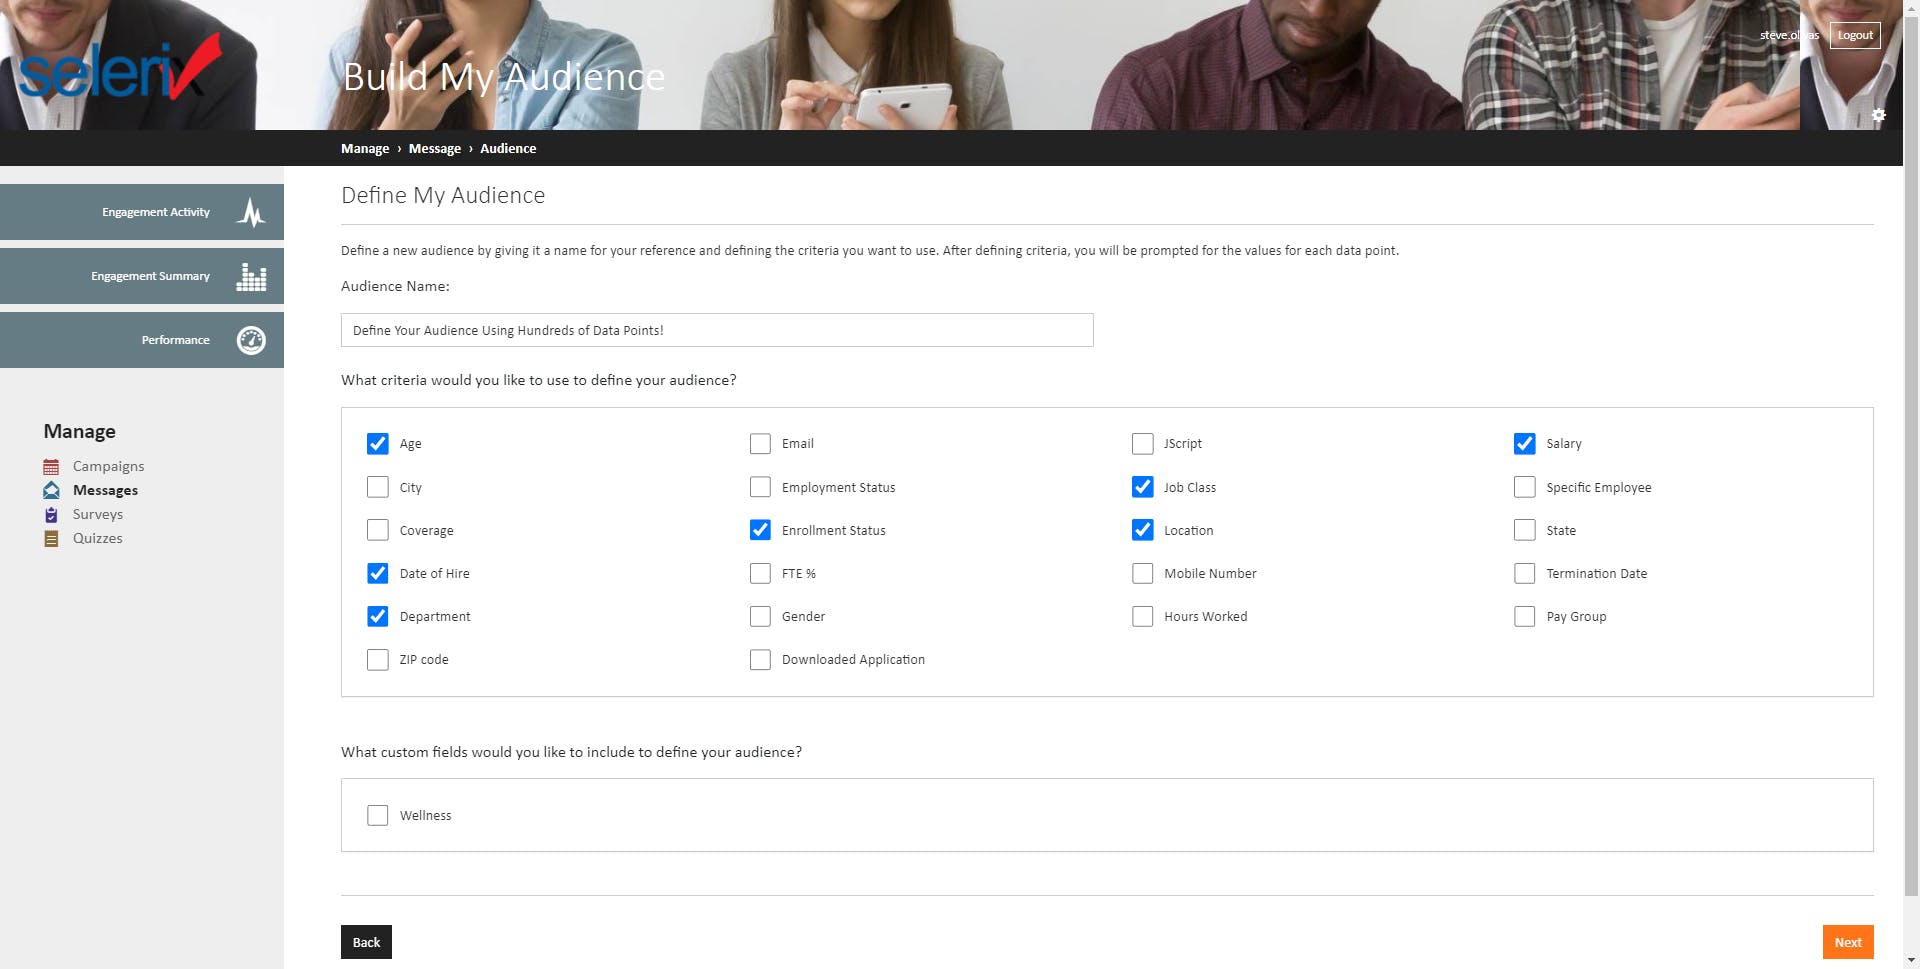Go to Message in the breadcrumb
The height and width of the screenshot is (969, 1920).
tap(435, 148)
